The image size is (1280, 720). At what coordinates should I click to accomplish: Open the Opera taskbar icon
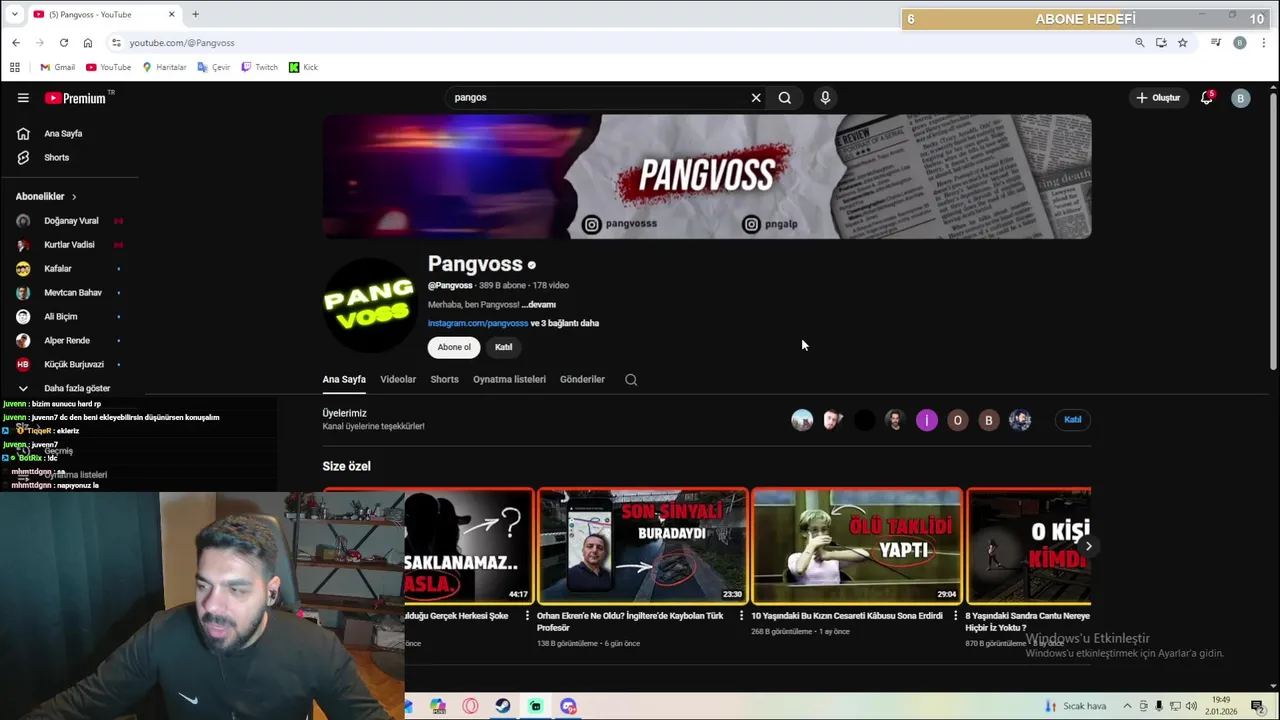pos(470,706)
